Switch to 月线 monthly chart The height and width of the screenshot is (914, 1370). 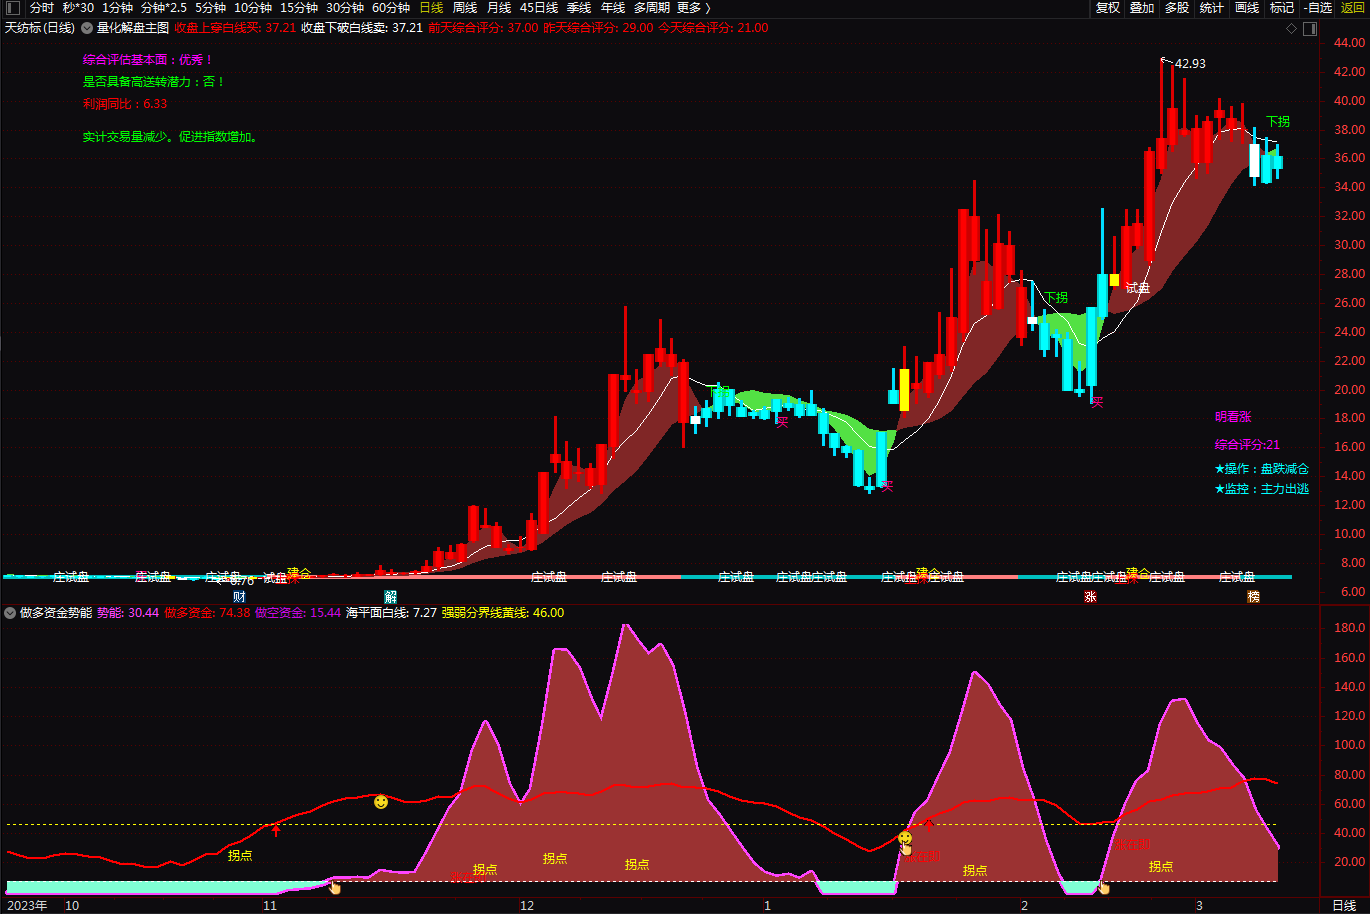point(499,8)
